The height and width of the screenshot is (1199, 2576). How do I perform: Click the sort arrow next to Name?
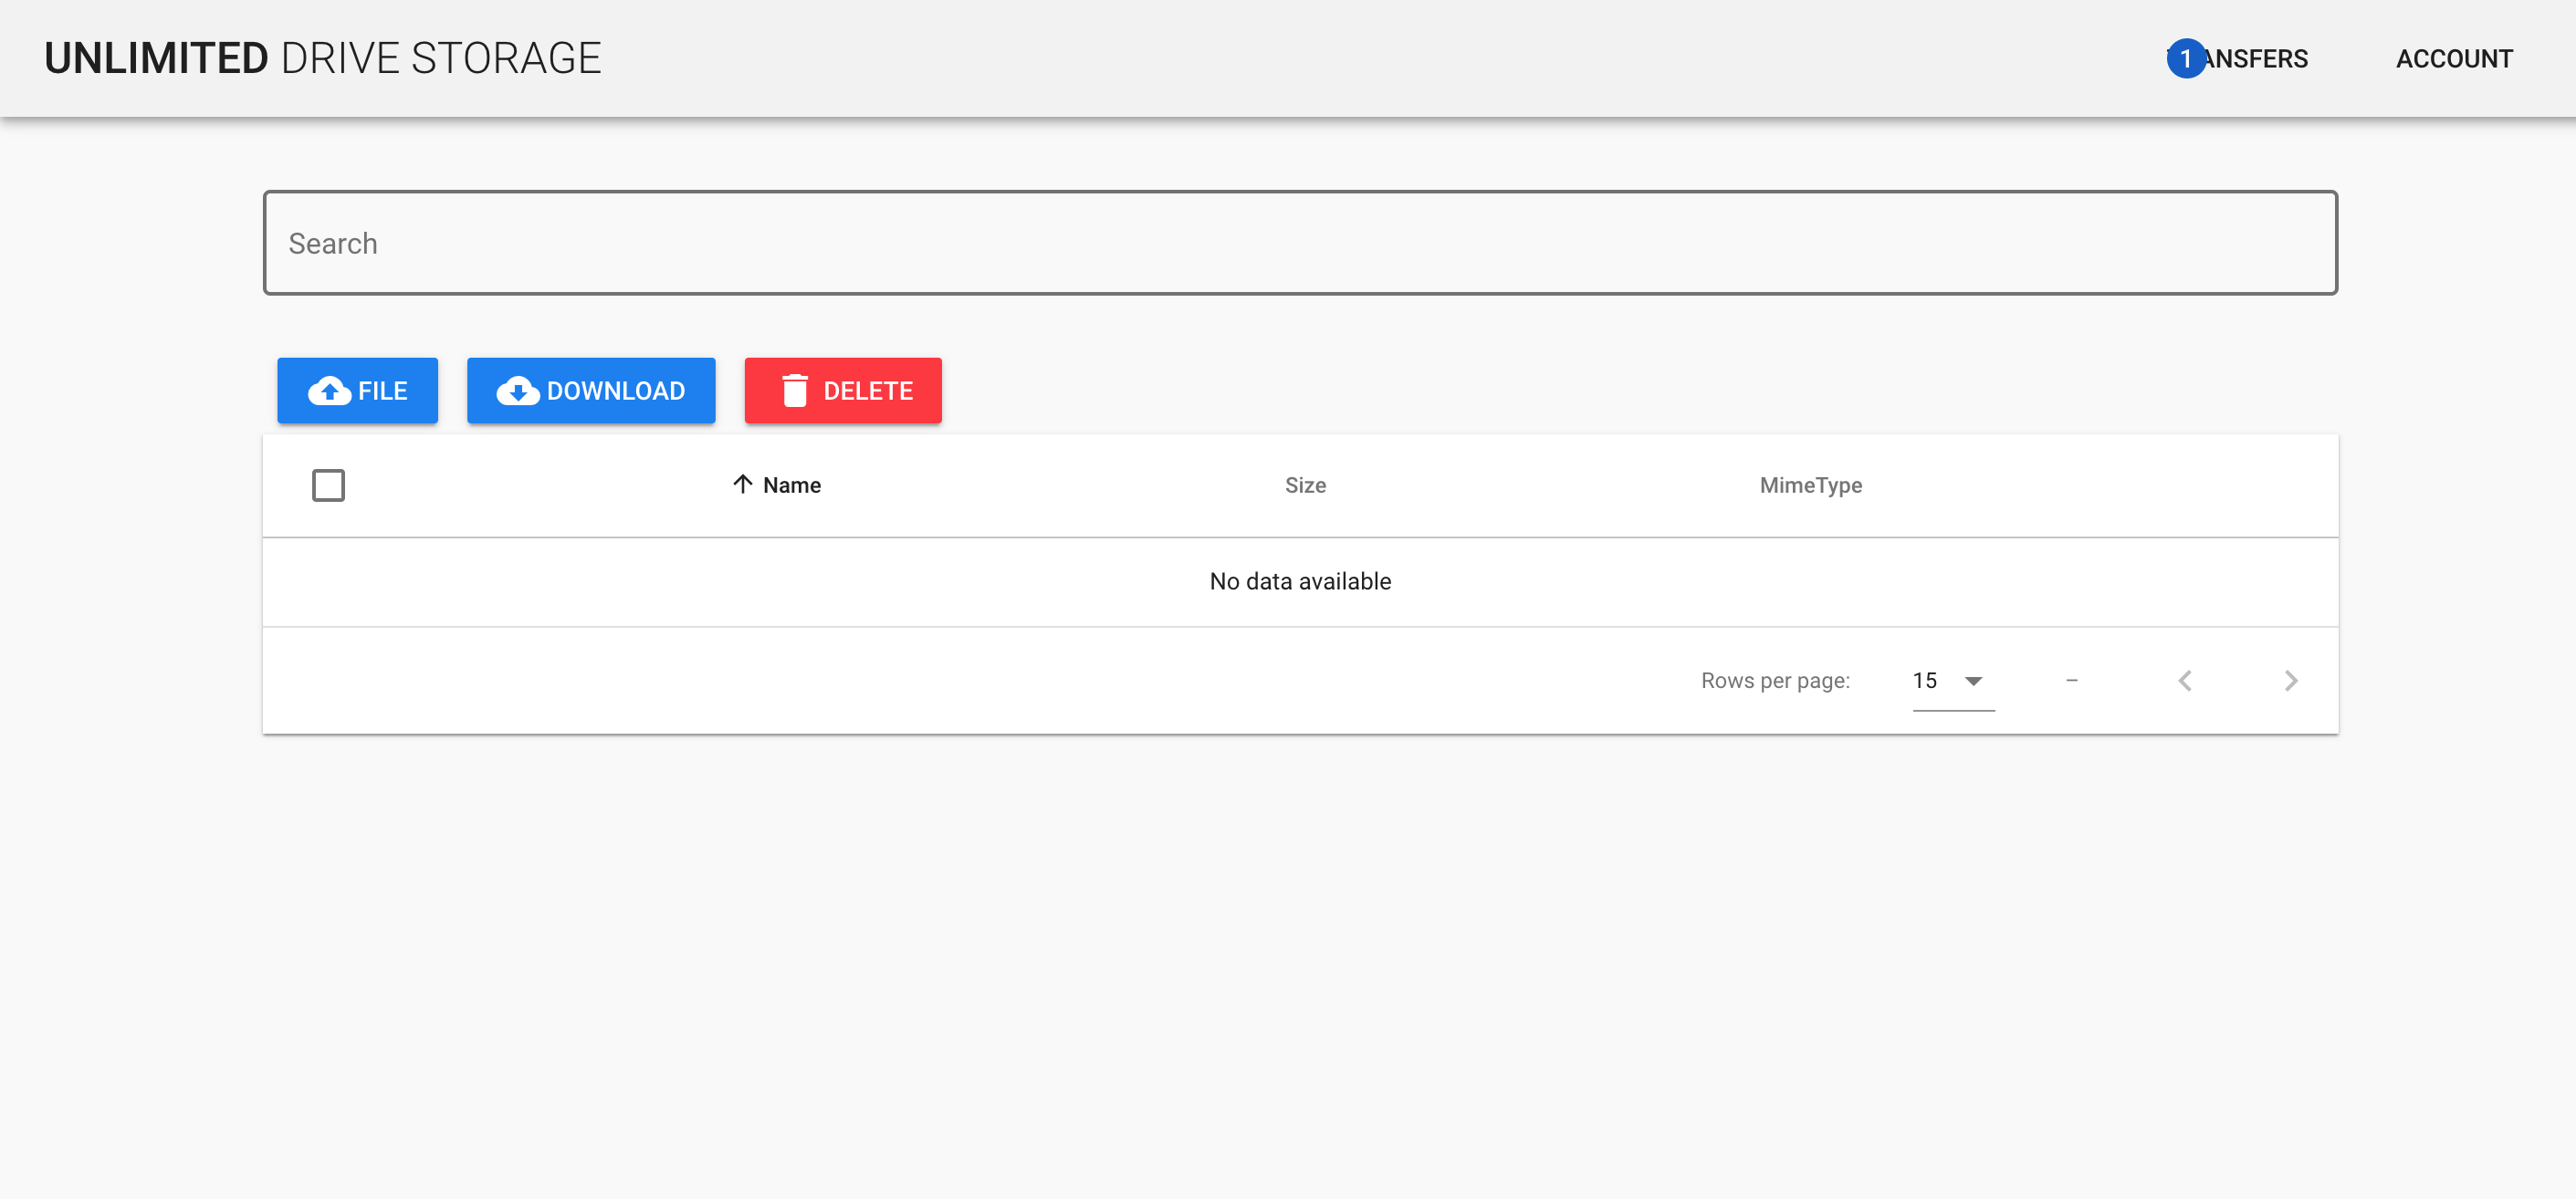(x=742, y=485)
